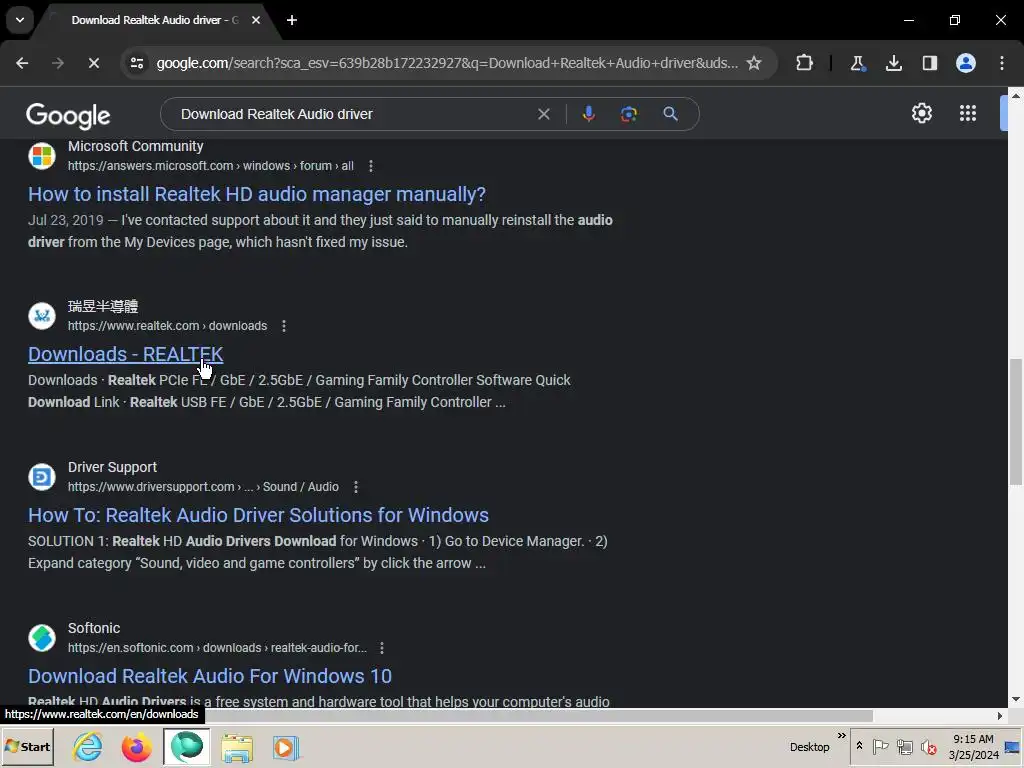Open the Extensions puzzle icon
The width and height of the screenshot is (1024, 768).
805,63
